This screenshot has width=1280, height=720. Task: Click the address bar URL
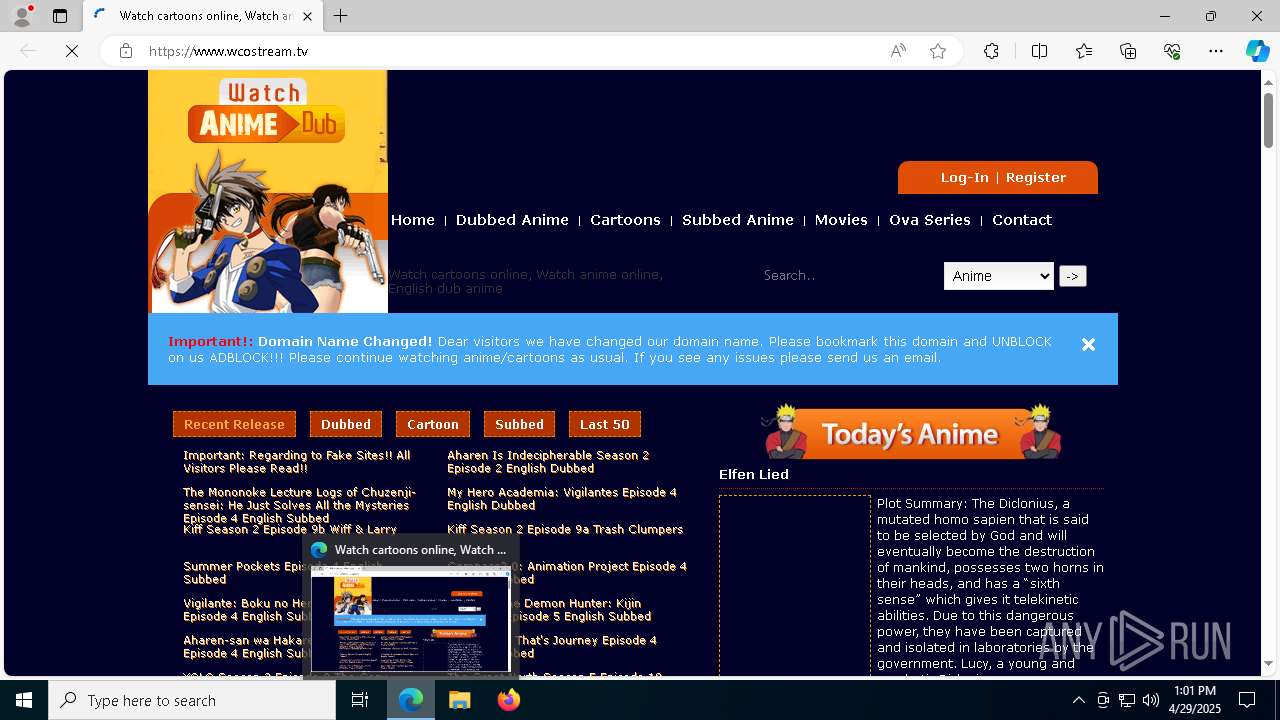pyautogui.click(x=228, y=51)
